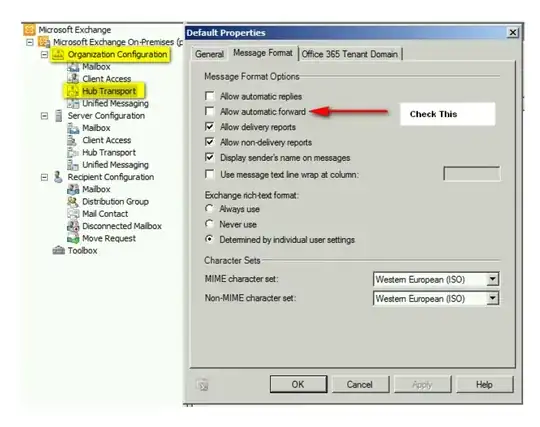The width and height of the screenshot is (540, 427).
Task: Click Unified Messaging icon under Organization Configuration
Action: tap(73, 103)
